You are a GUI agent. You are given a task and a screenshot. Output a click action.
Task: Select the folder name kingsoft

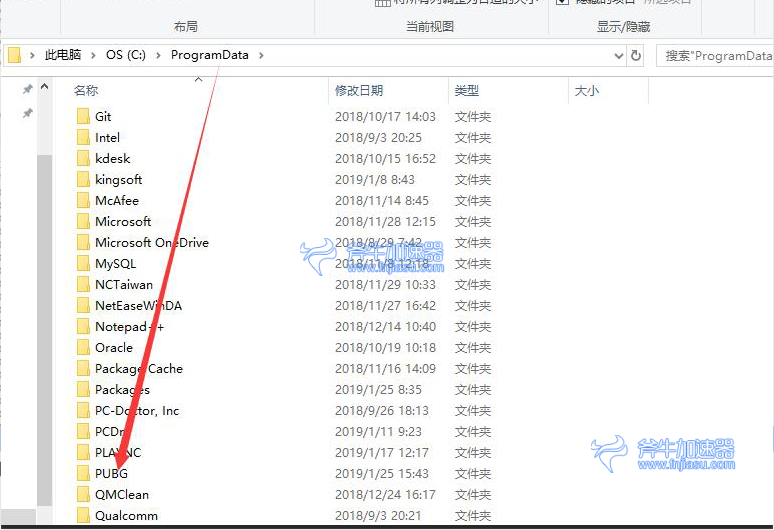[118, 179]
